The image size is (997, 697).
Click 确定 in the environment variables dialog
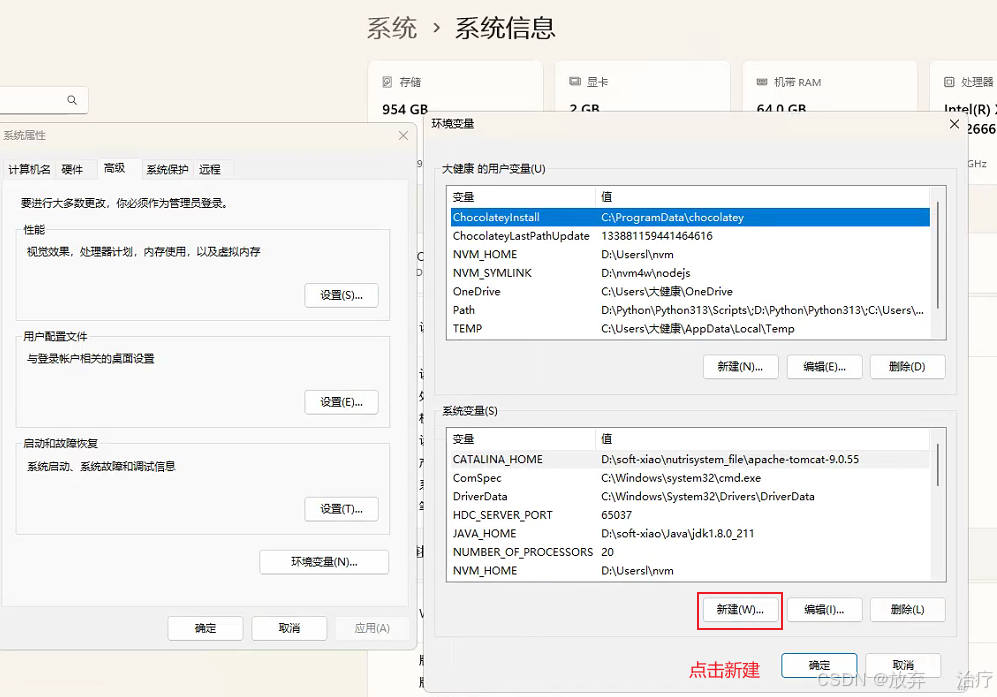(818, 664)
